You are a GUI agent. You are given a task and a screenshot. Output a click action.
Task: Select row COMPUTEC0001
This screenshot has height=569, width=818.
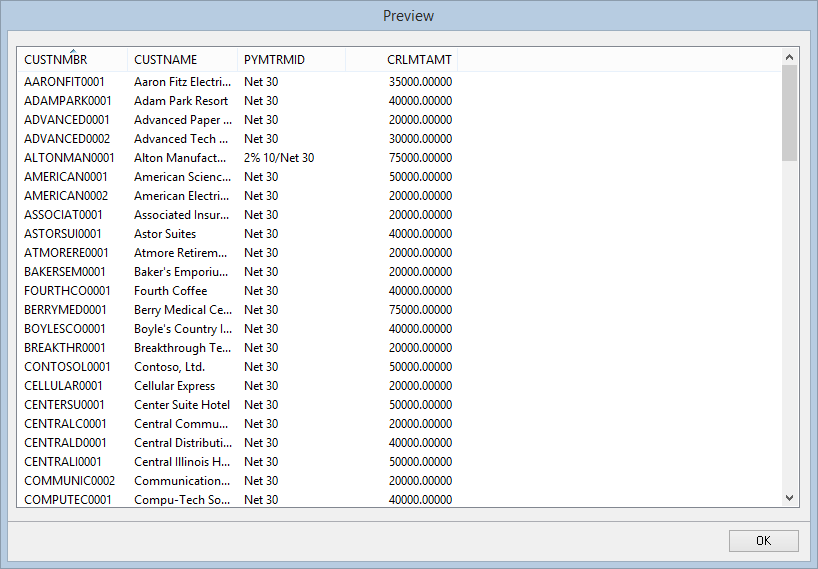(238, 500)
